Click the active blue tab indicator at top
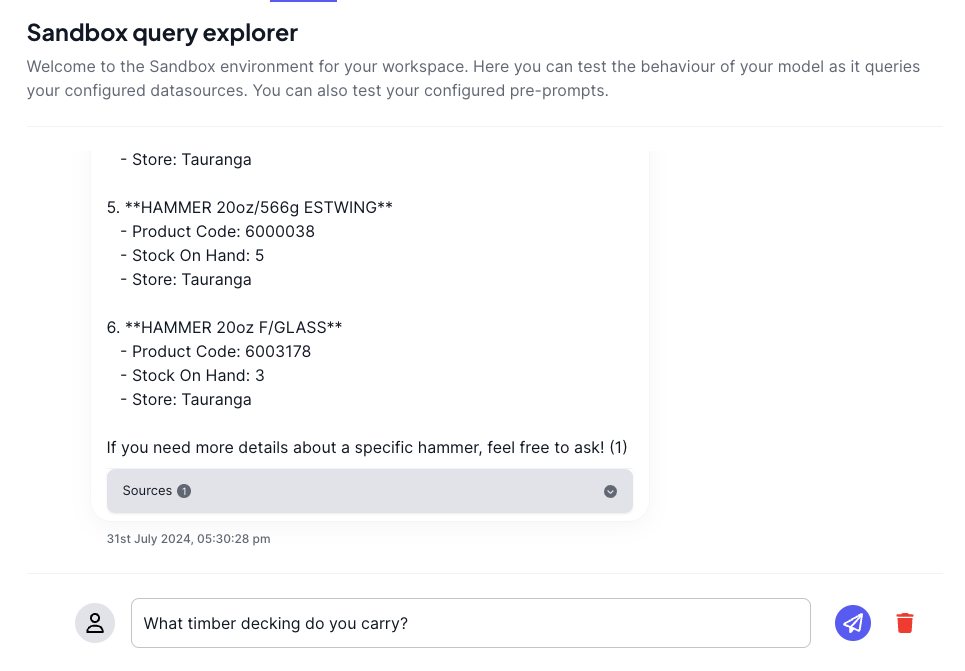Image resolution: width=965 pixels, height=671 pixels. coord(303,1)
